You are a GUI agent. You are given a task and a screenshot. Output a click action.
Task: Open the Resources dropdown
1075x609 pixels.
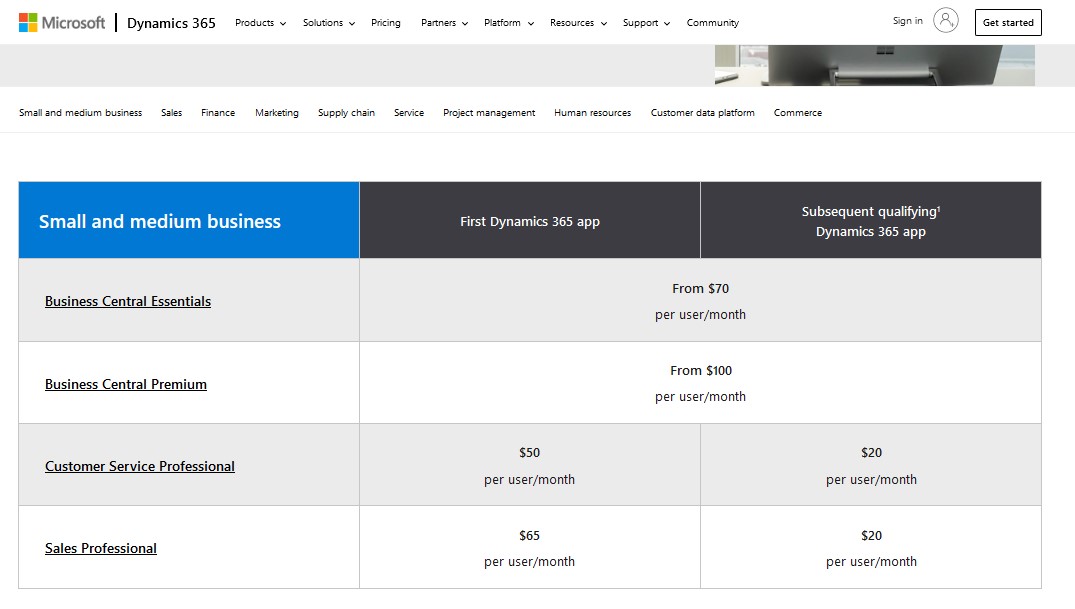[577, 22]
